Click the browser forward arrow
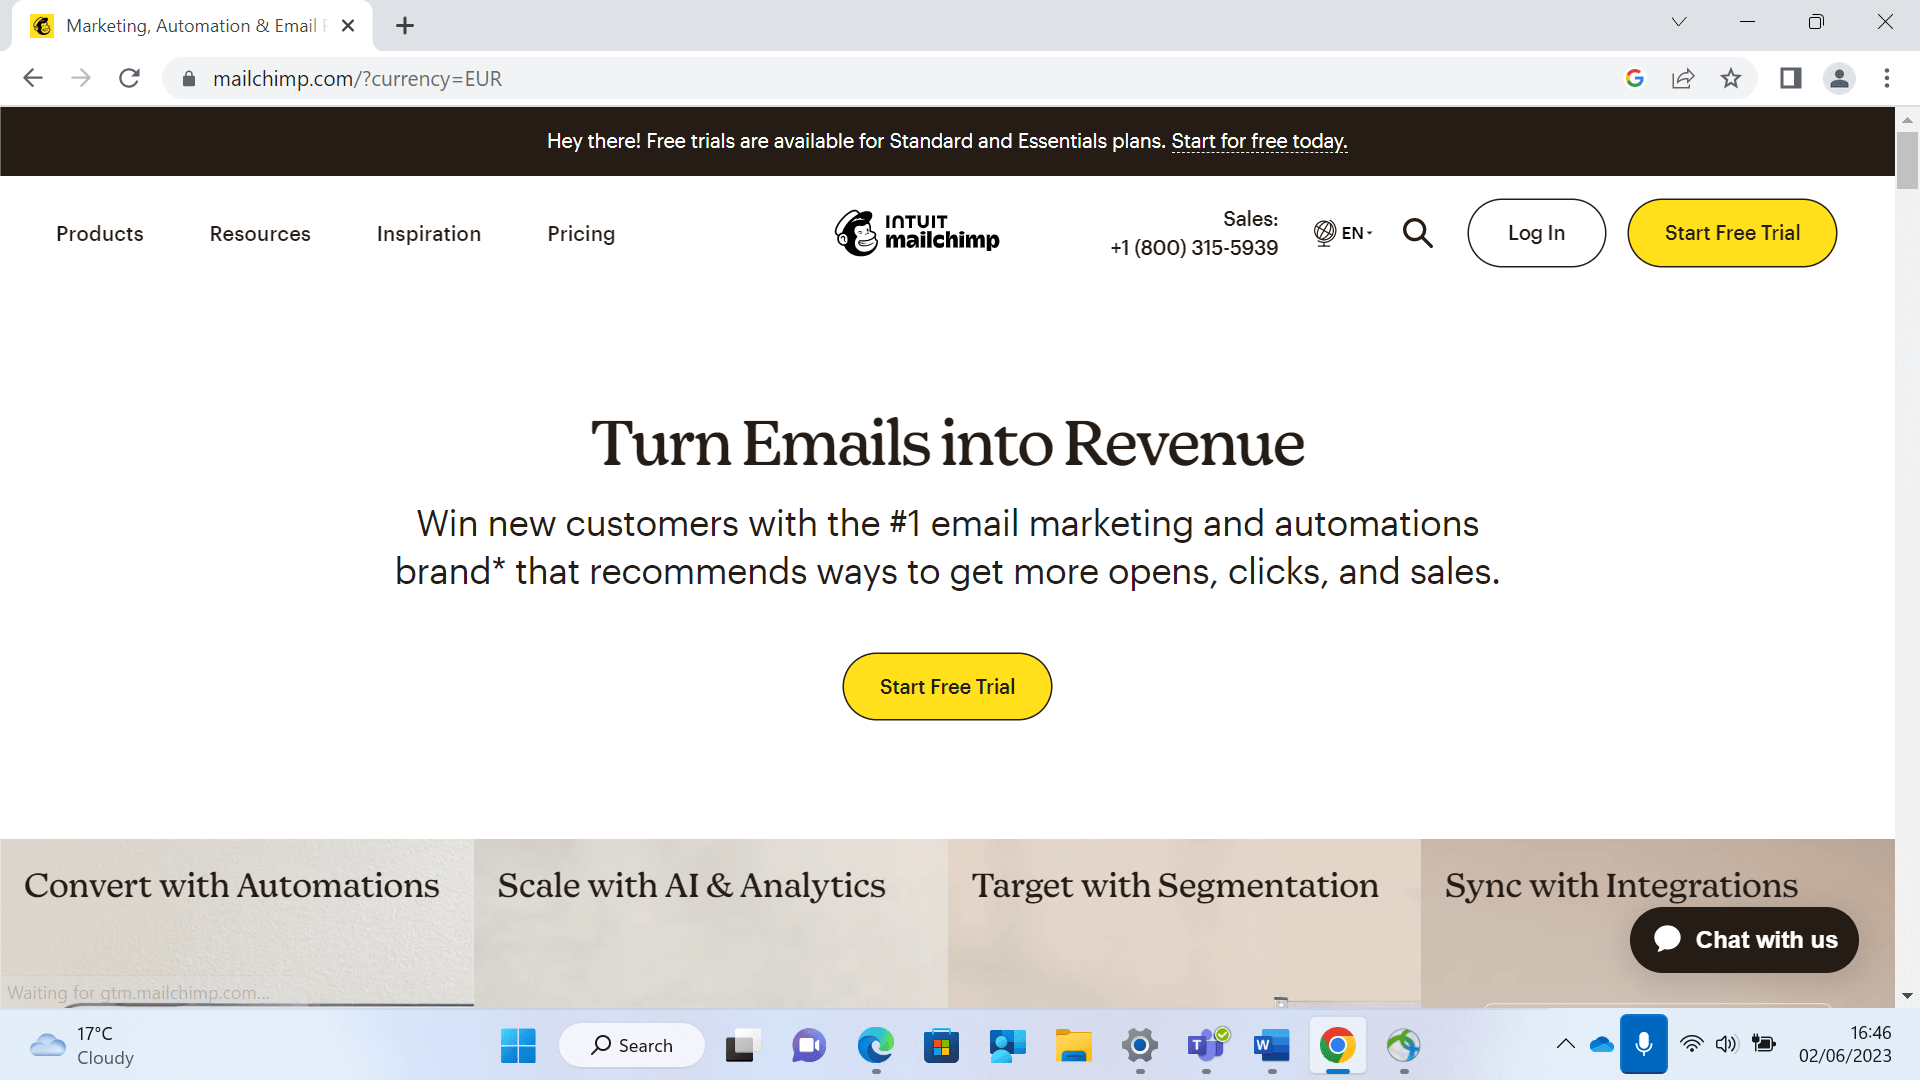This screenshot has height=1080, width=1920. pyautogui.click(x=81, y=78)
